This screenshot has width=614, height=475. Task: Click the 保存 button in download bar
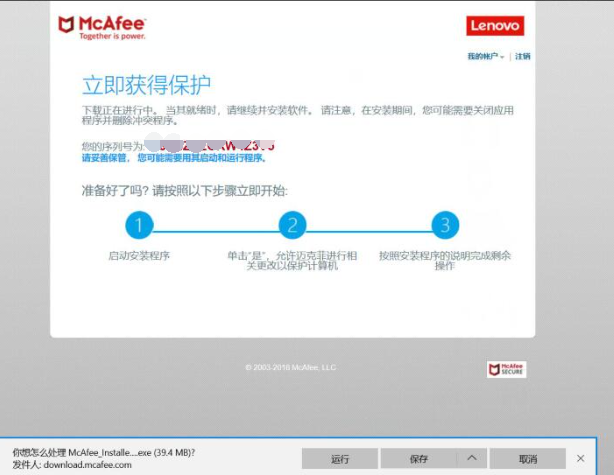[x=419, y=459]
